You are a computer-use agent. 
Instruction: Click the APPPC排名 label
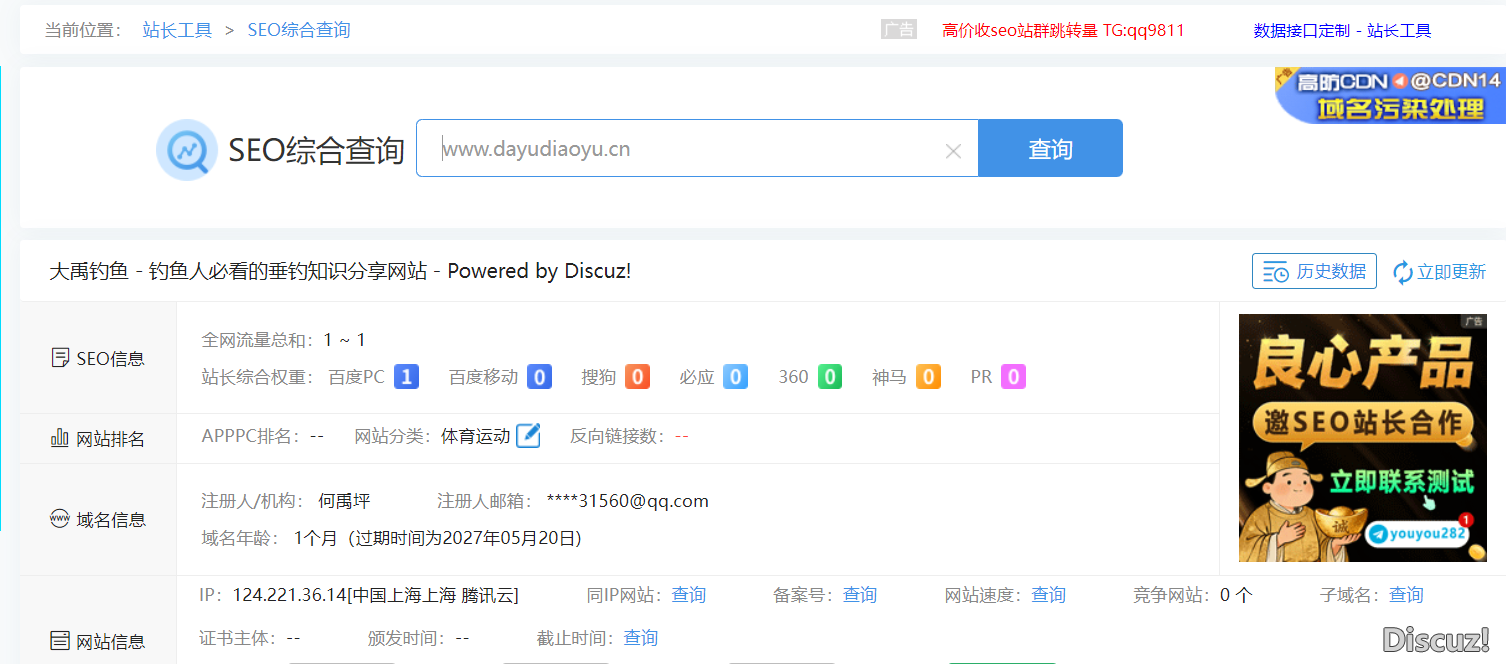[x=251, y=436]
